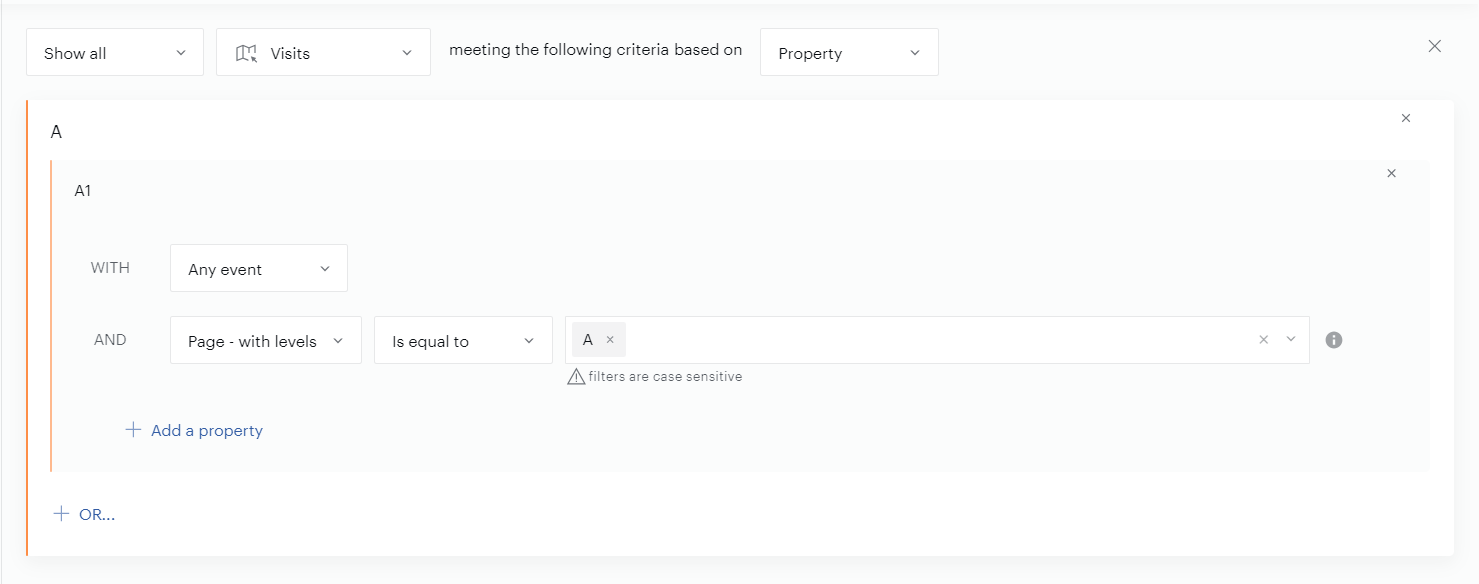Click the case sensitive warning triangle icon

(x=576, y=377)
